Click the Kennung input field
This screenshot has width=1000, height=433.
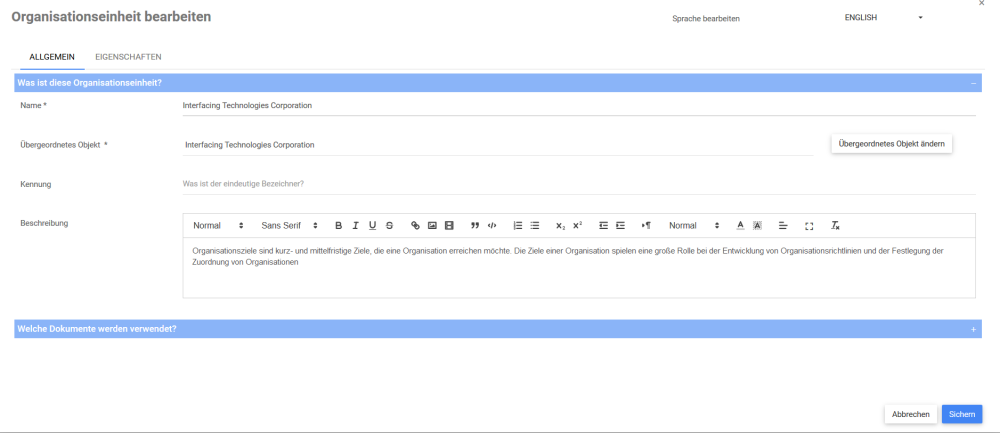[x=579, y=184]
